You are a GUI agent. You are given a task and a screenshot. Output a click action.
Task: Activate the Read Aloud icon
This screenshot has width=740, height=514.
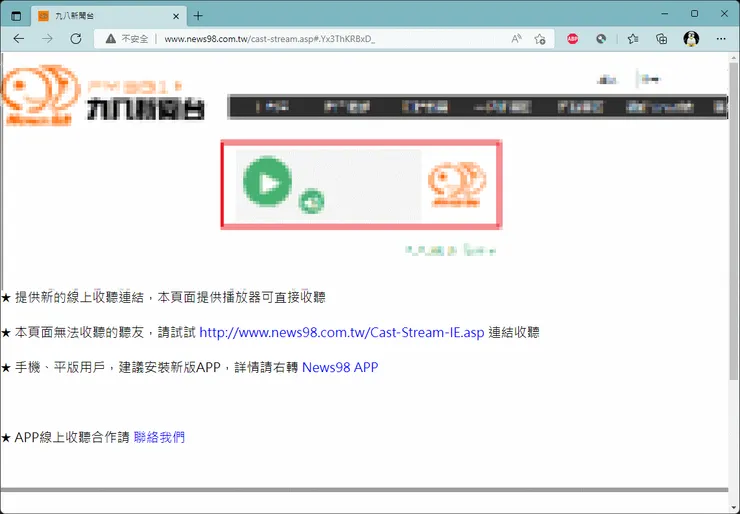click(x=516, y=39)
